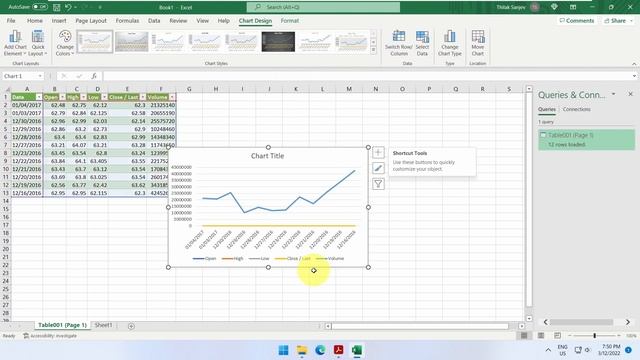Toggle the AutoSave switch
This screenshot has height=360, width=640.
(x=40, y=7)
